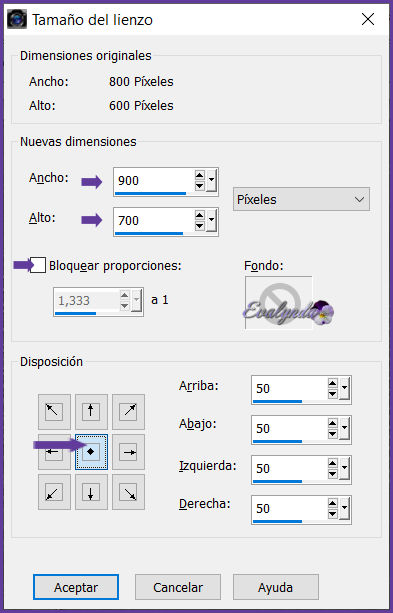This screenshot has width=393, height=613.
Task: Select bottom-right anchor placement arrow
Action: click(128, 492)
